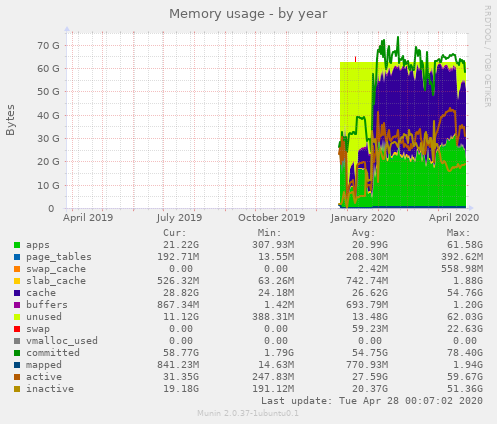Click the active brown legend swatch
Screen dimensions: 497x424
pyautogui.click(x=17, y=377)
